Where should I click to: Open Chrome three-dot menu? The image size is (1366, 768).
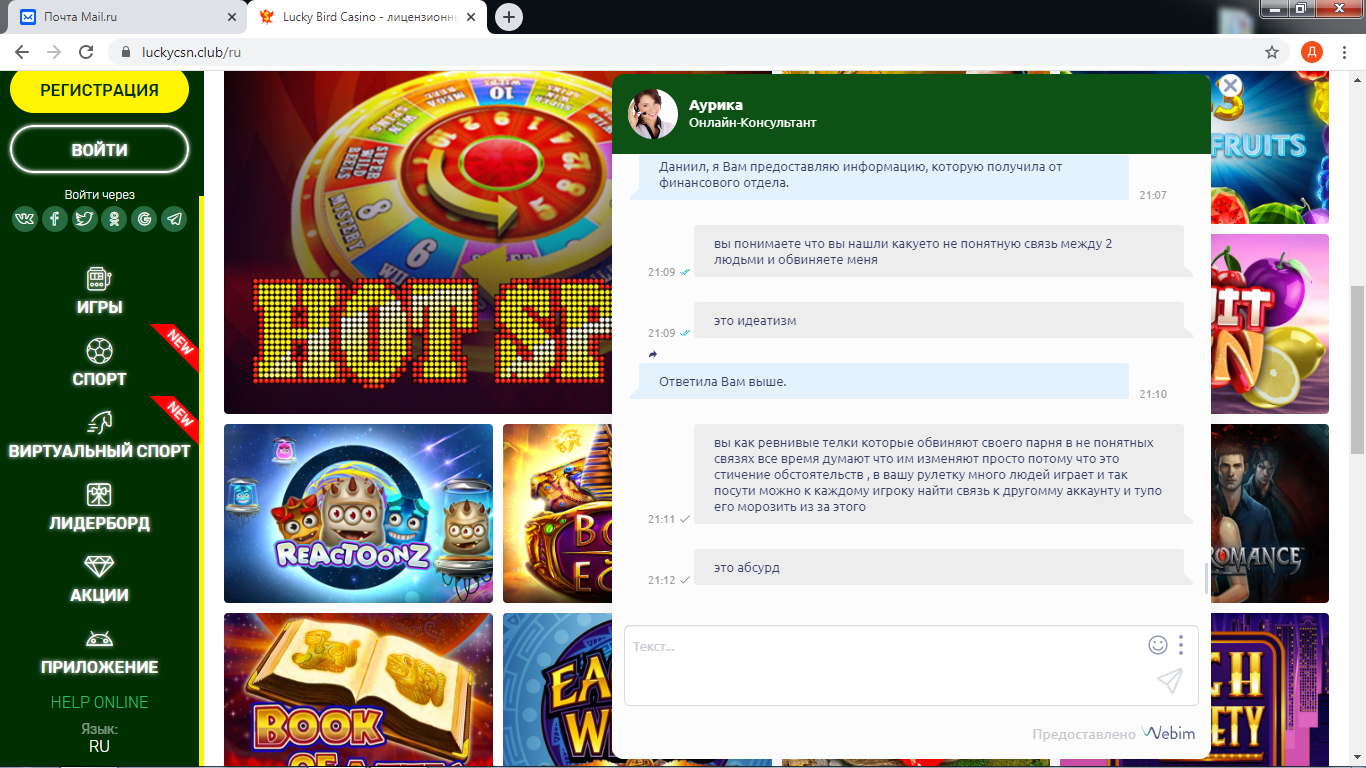coord(1345,52)
